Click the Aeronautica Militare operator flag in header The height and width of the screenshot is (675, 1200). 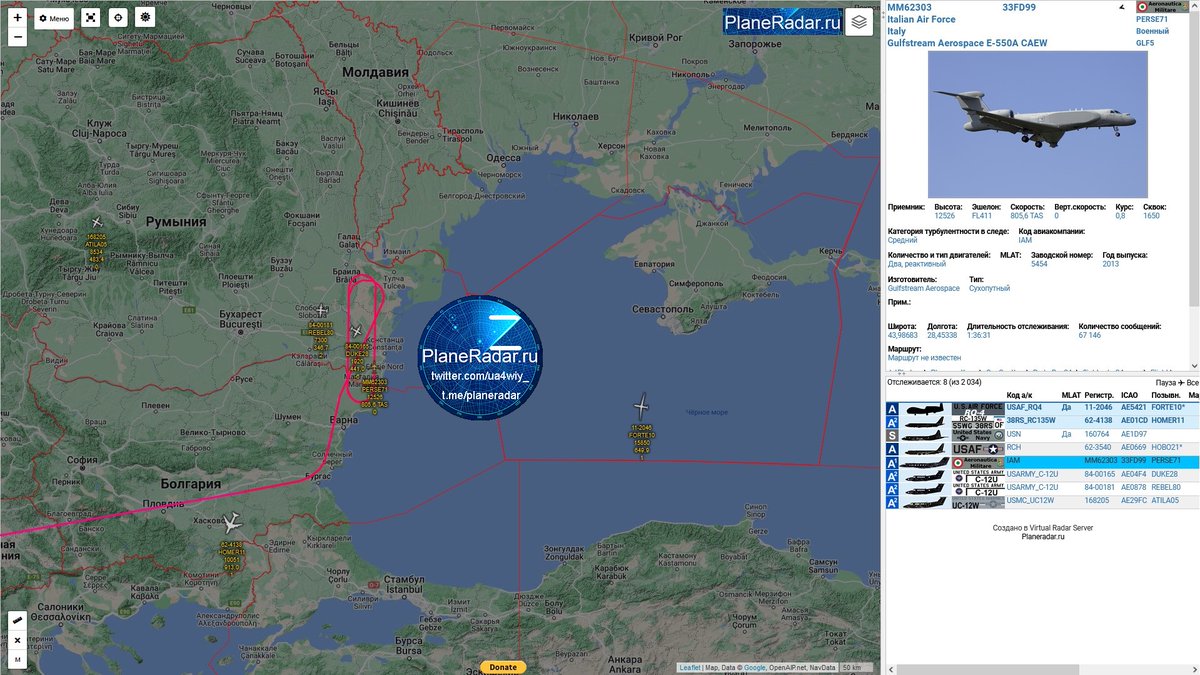click(x=1162, y=8)
